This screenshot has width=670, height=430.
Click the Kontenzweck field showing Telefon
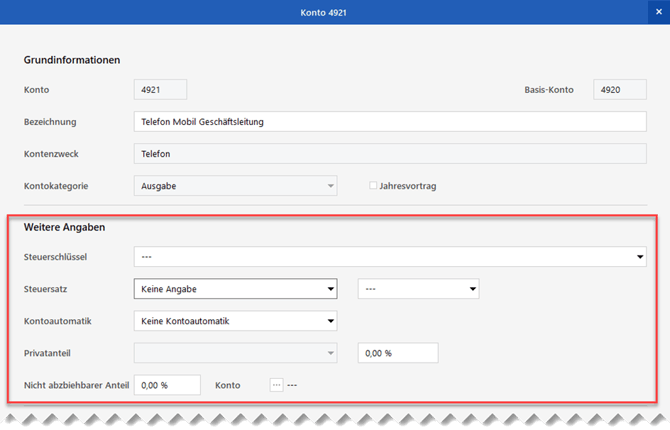point(390,154)
